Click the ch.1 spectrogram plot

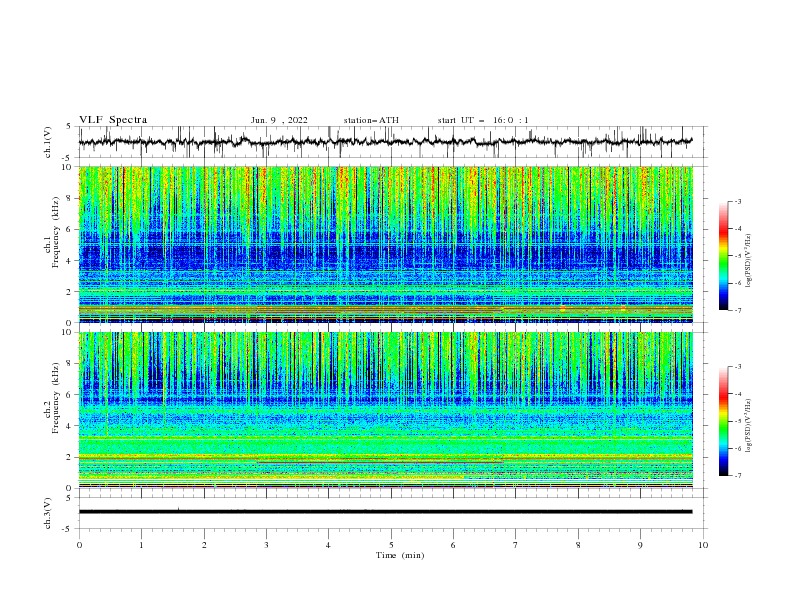click(385, 244)
